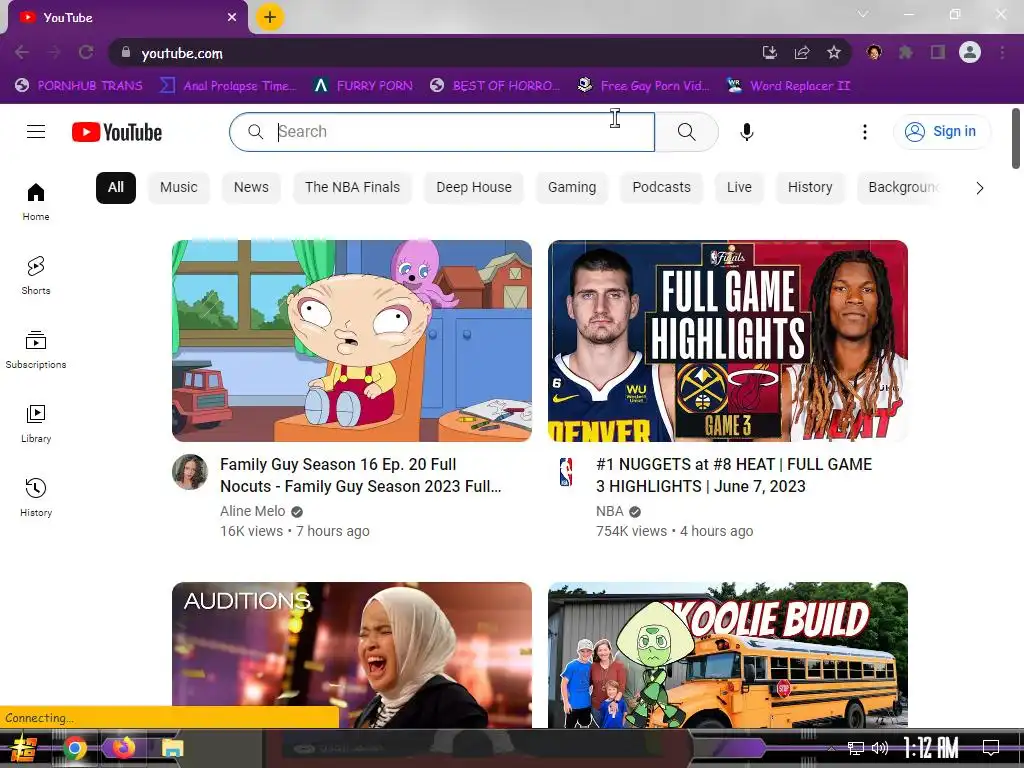Select the News category chip

coord(251,187)
